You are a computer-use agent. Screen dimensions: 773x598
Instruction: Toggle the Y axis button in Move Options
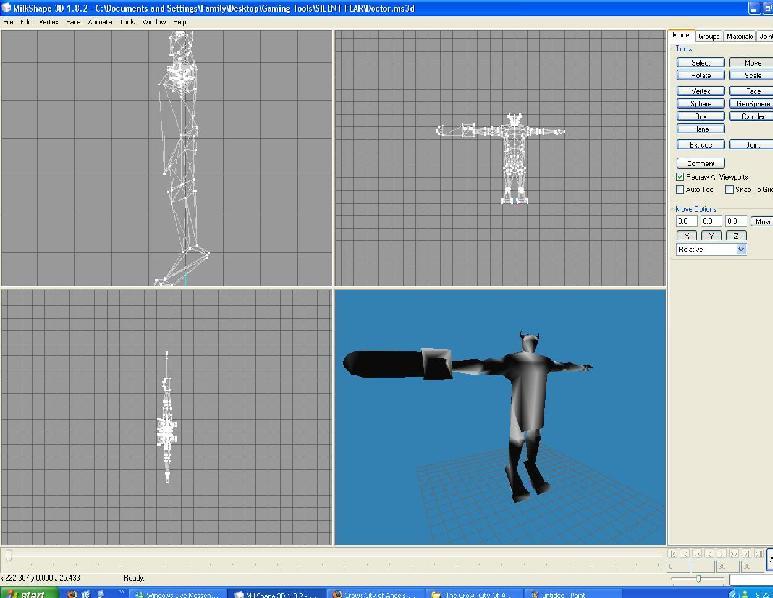pyautogui.click(x=711, y=236)
